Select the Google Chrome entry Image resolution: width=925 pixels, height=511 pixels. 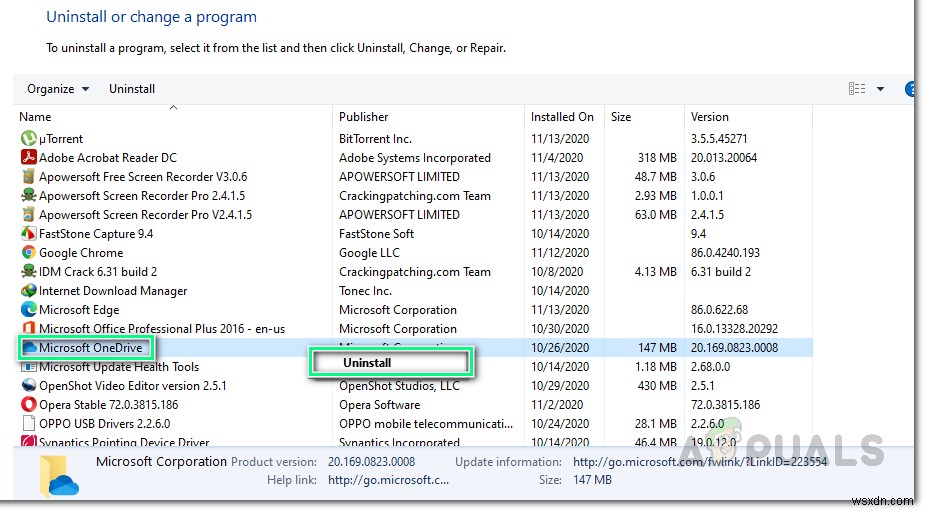pos(81,253)
